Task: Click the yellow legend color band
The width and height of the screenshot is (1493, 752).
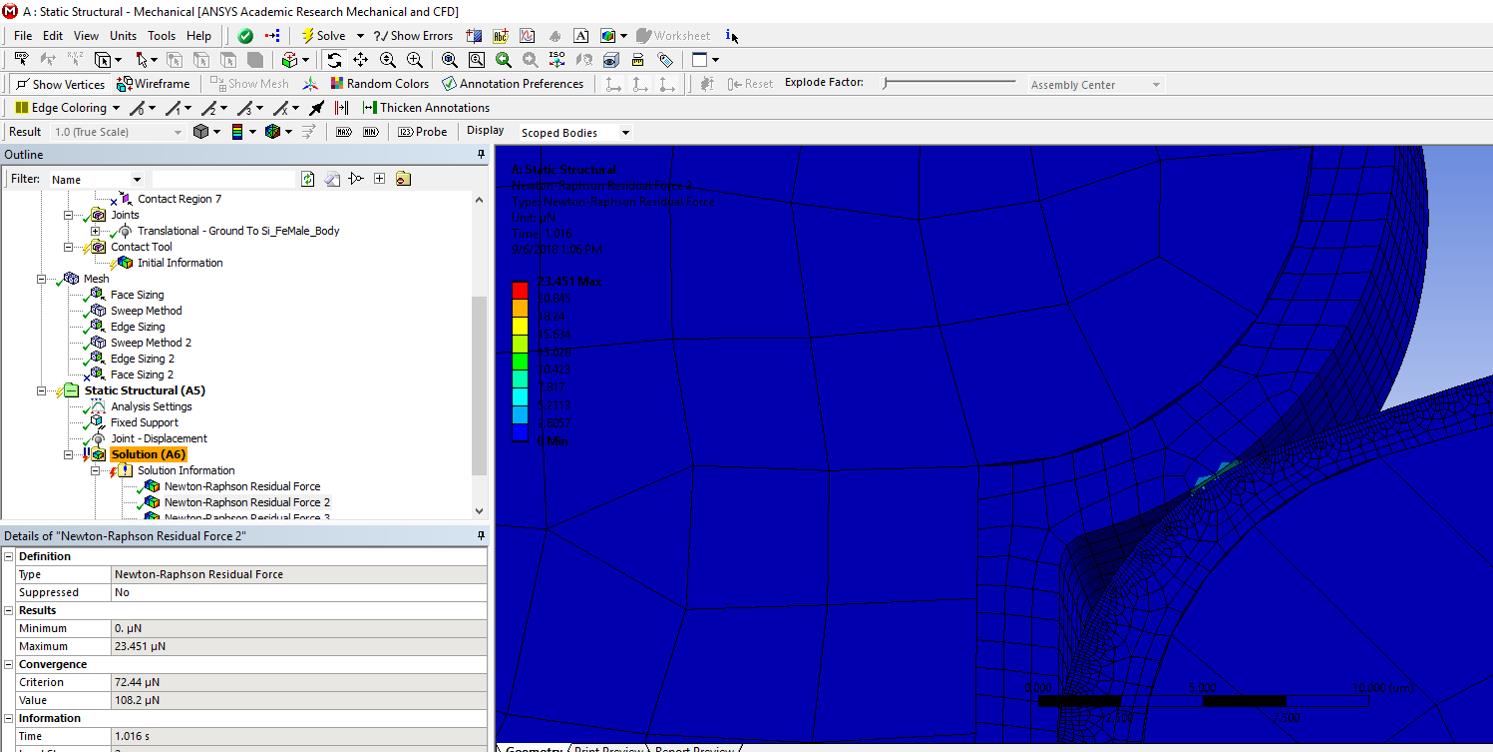Action: point(520,325)
